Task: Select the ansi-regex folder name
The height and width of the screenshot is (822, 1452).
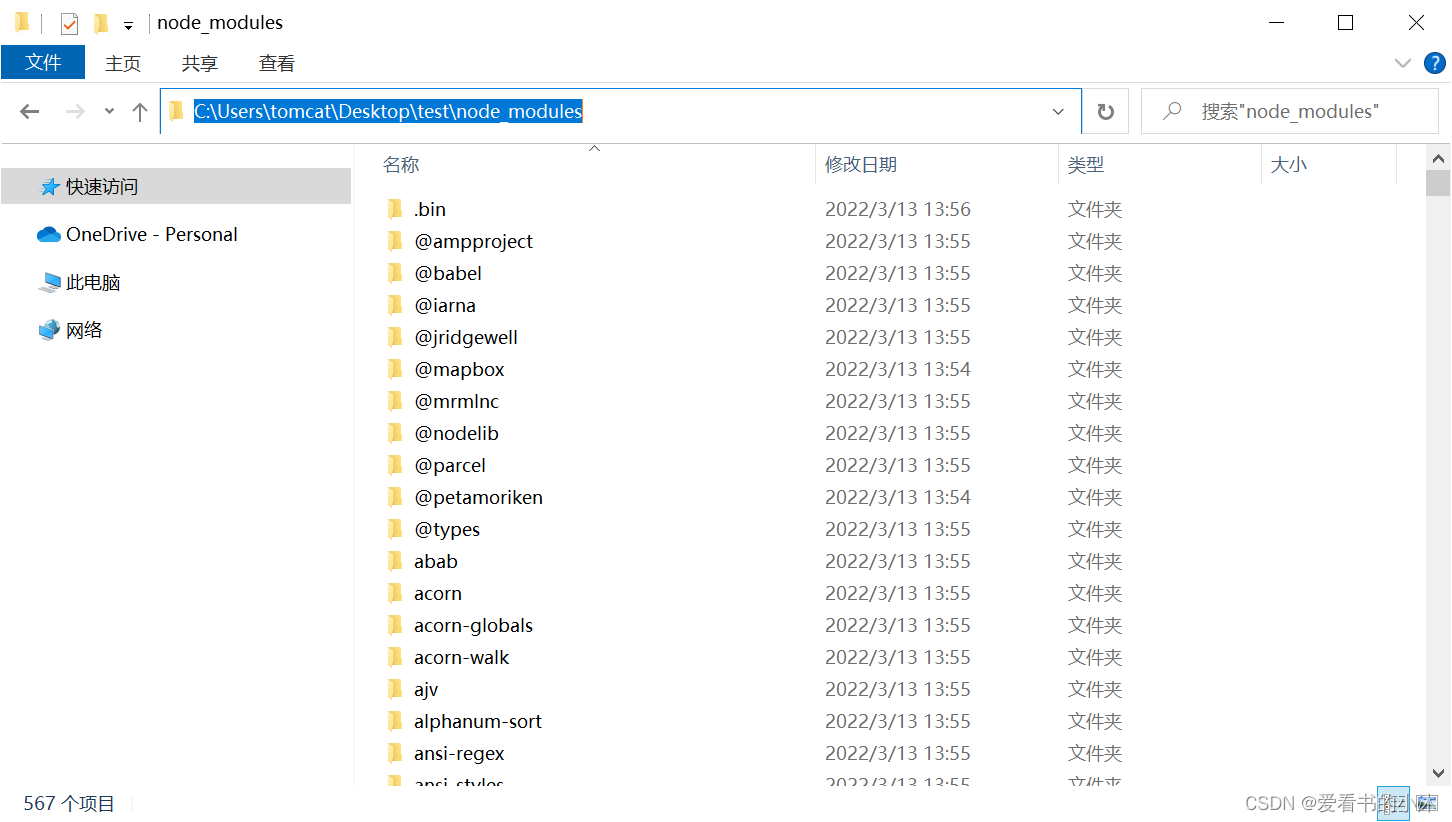Action: point(459,753)
